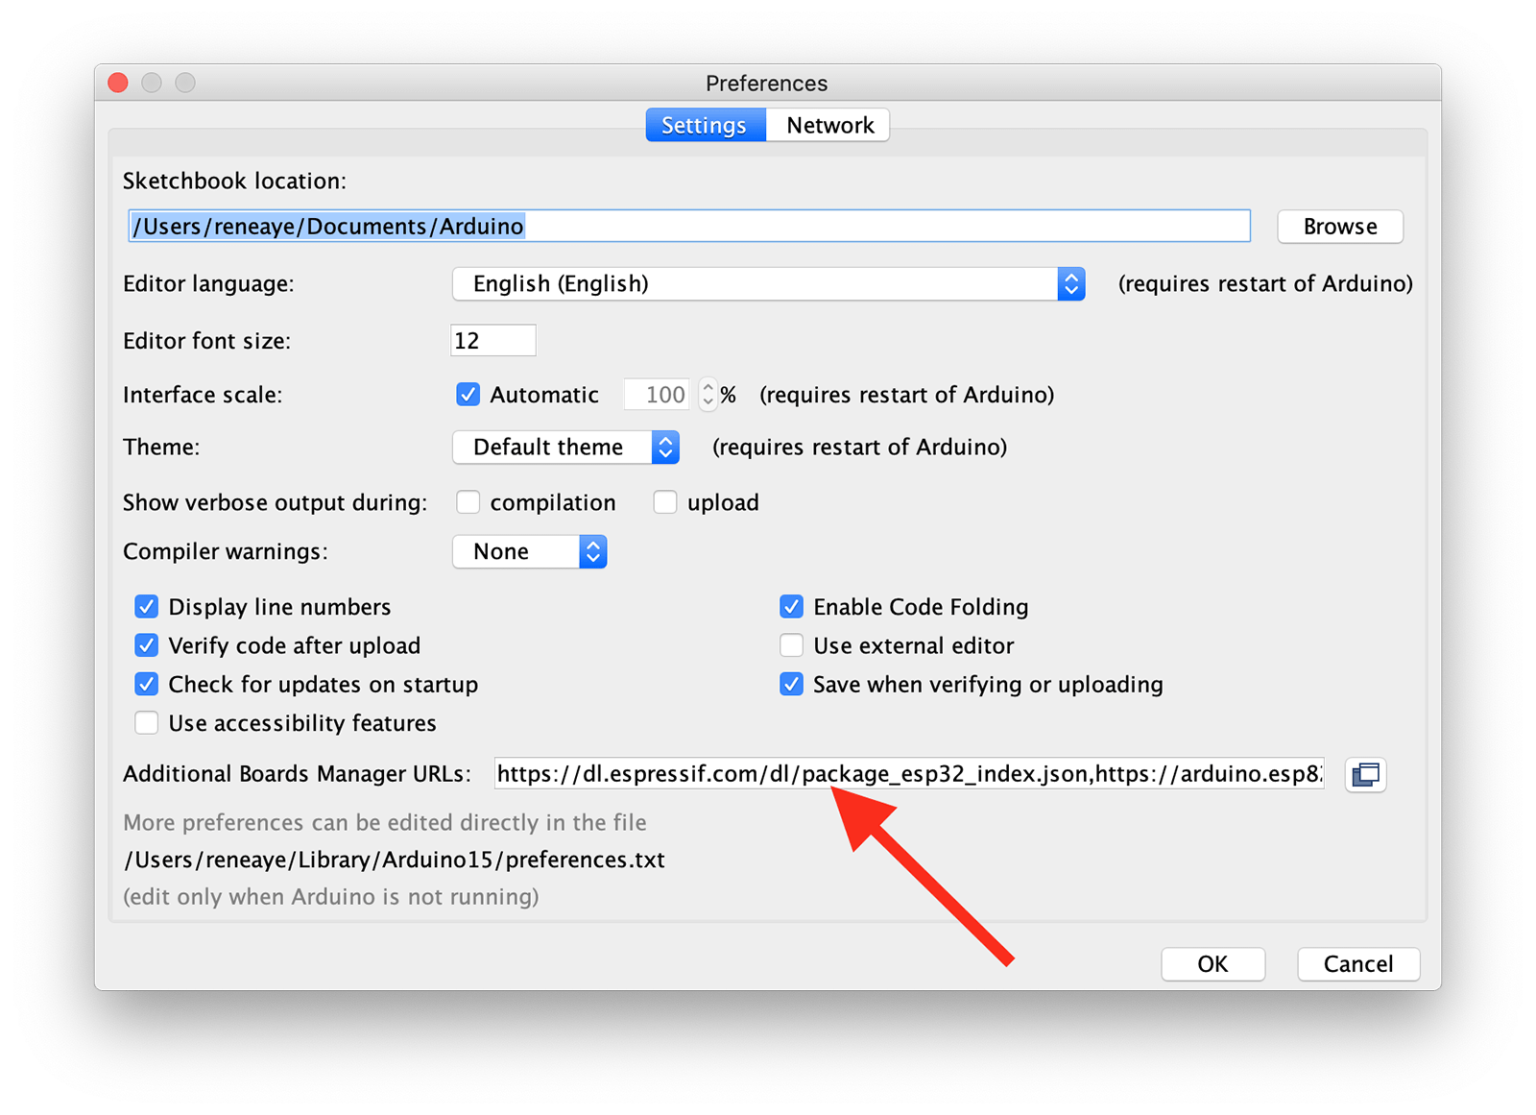Open the Additional Boards Manager URLs editor icon
Viewport: 1536px width, 1115px height.
point(1365,775)
